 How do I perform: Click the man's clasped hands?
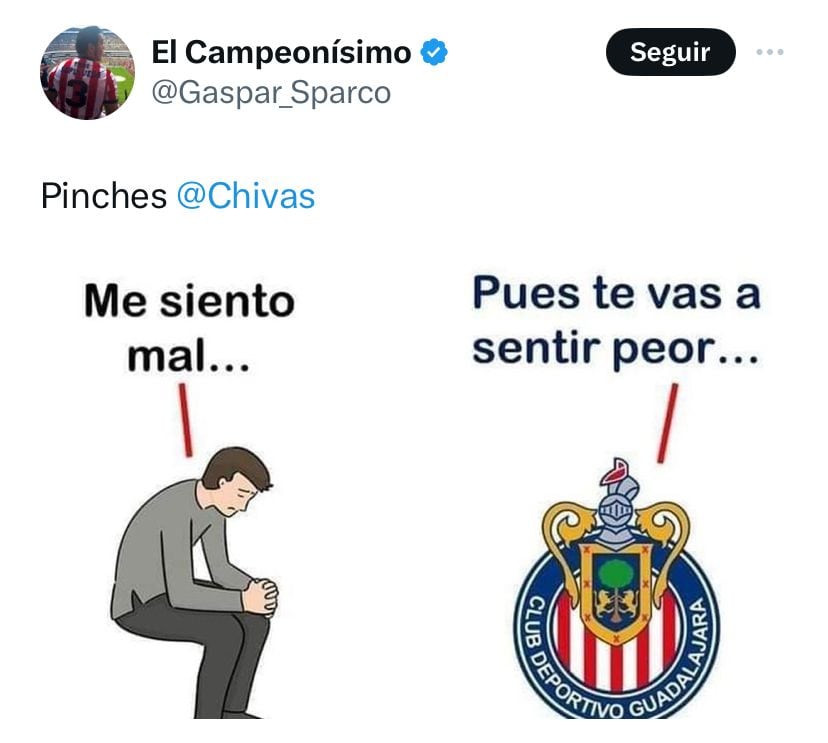[261, 597]
